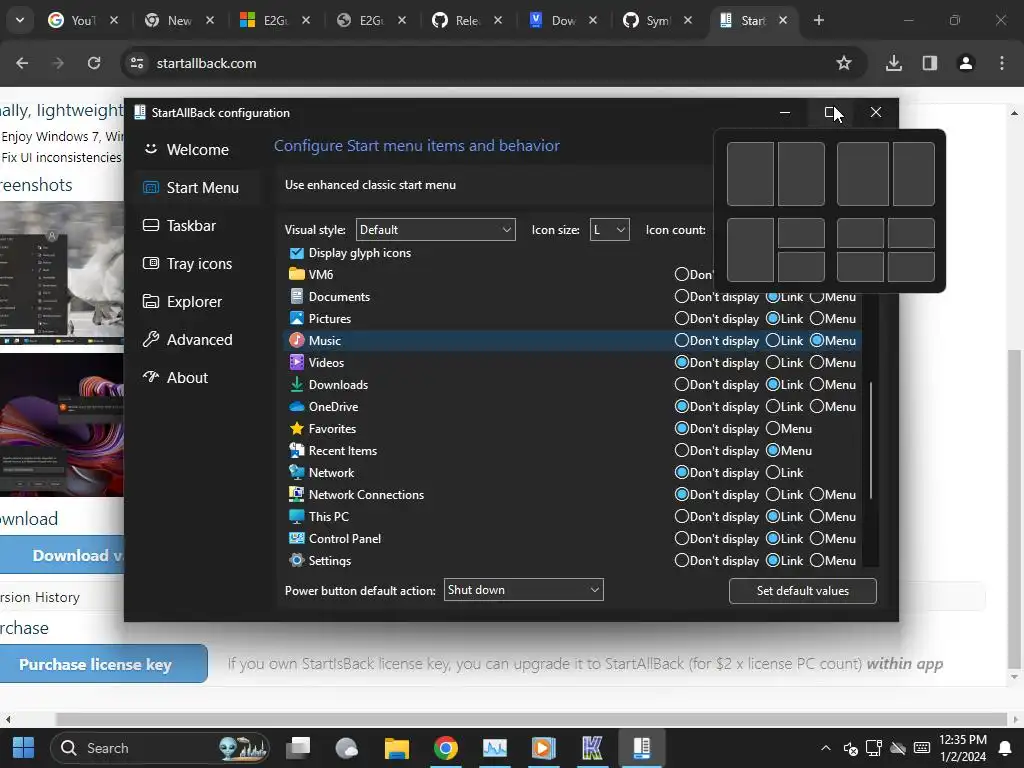The image size is (1024, 768).
Task: Switch to the GitHub Releases tab
Action: coord(467,20)
